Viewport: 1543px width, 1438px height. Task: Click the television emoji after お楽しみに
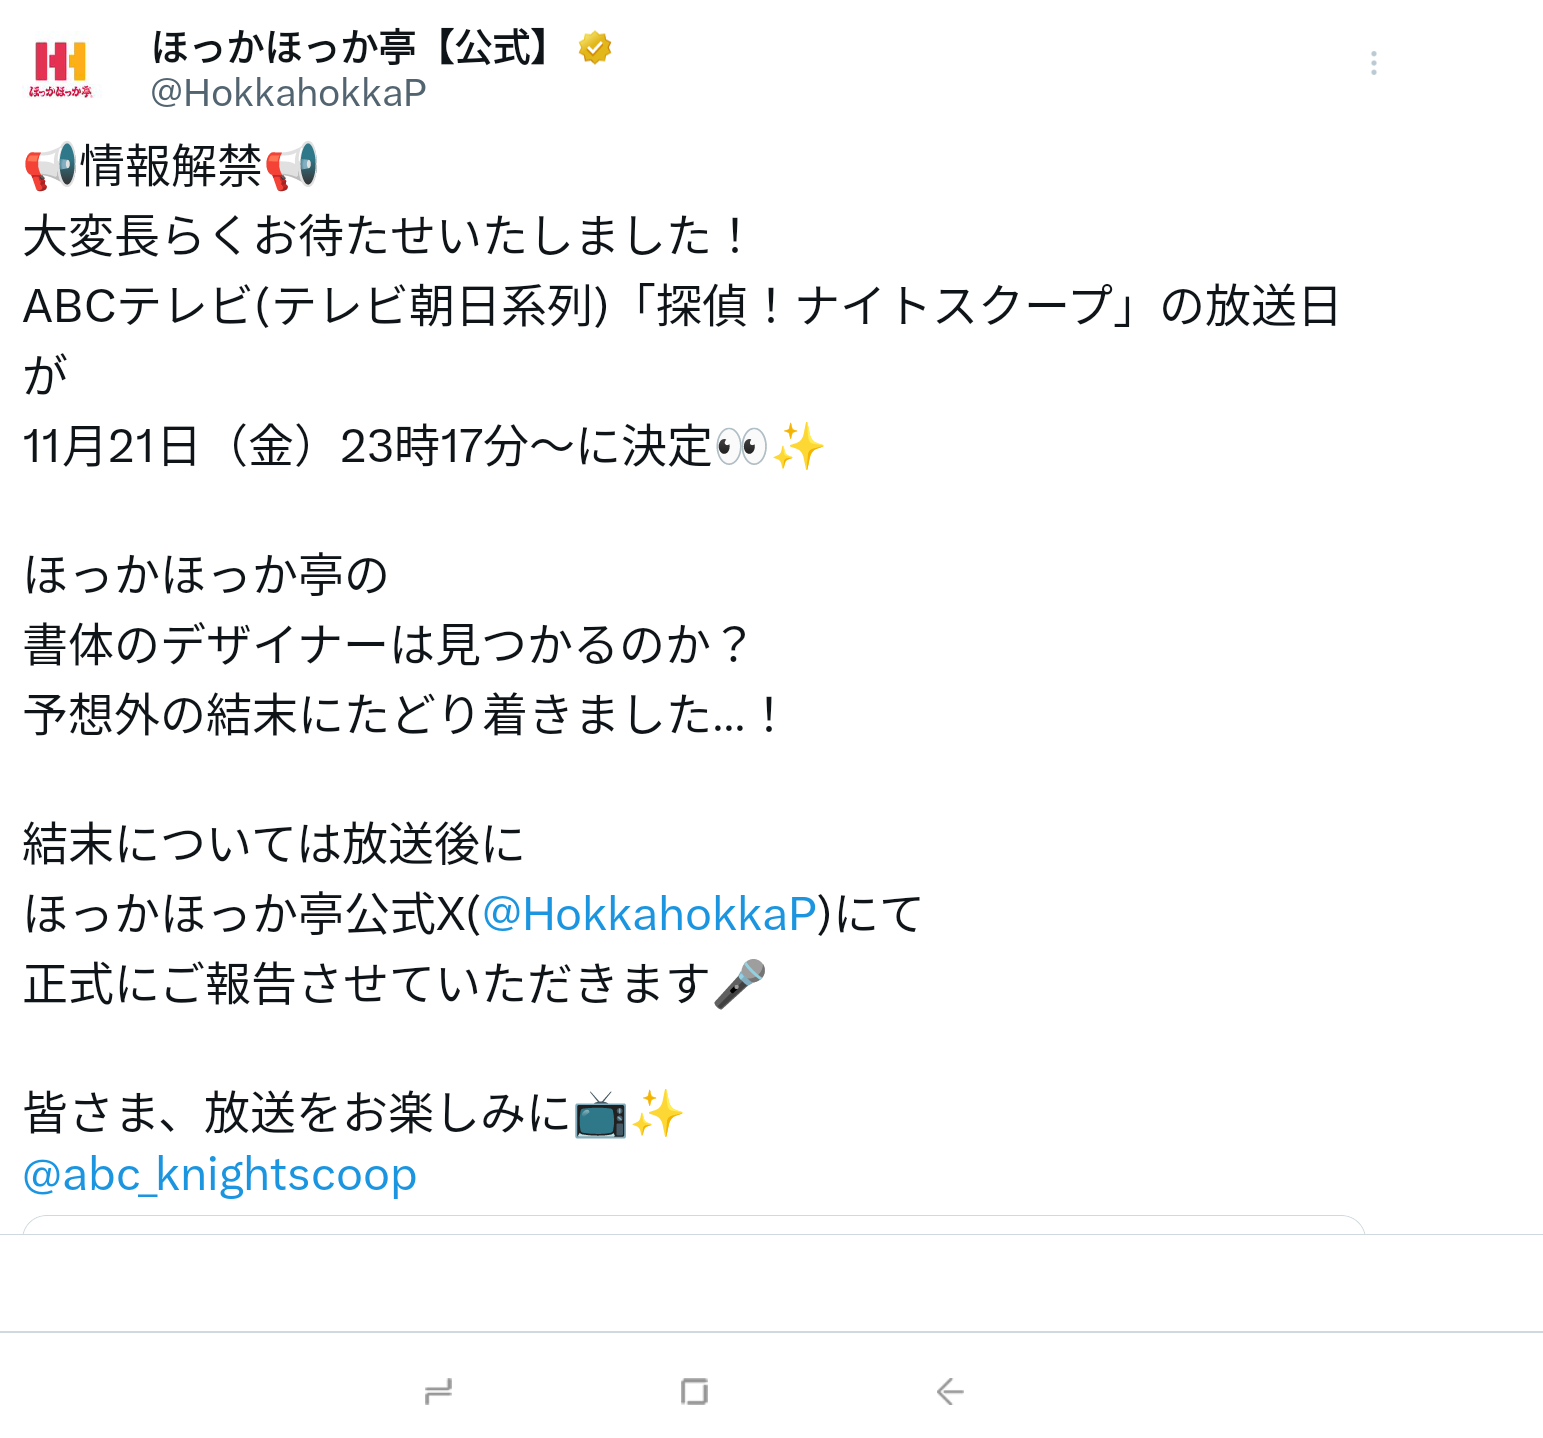pyautogui.click(x=600, y=1114)
